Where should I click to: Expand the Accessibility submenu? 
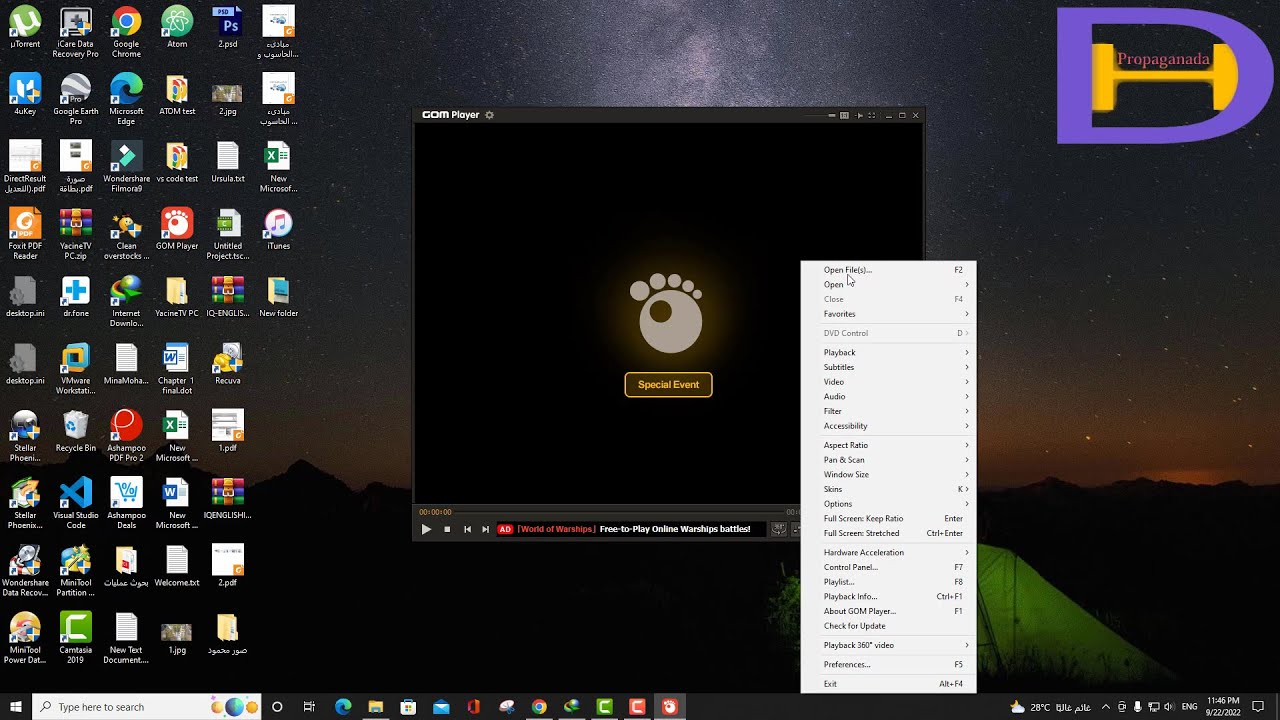click(888, 426)
